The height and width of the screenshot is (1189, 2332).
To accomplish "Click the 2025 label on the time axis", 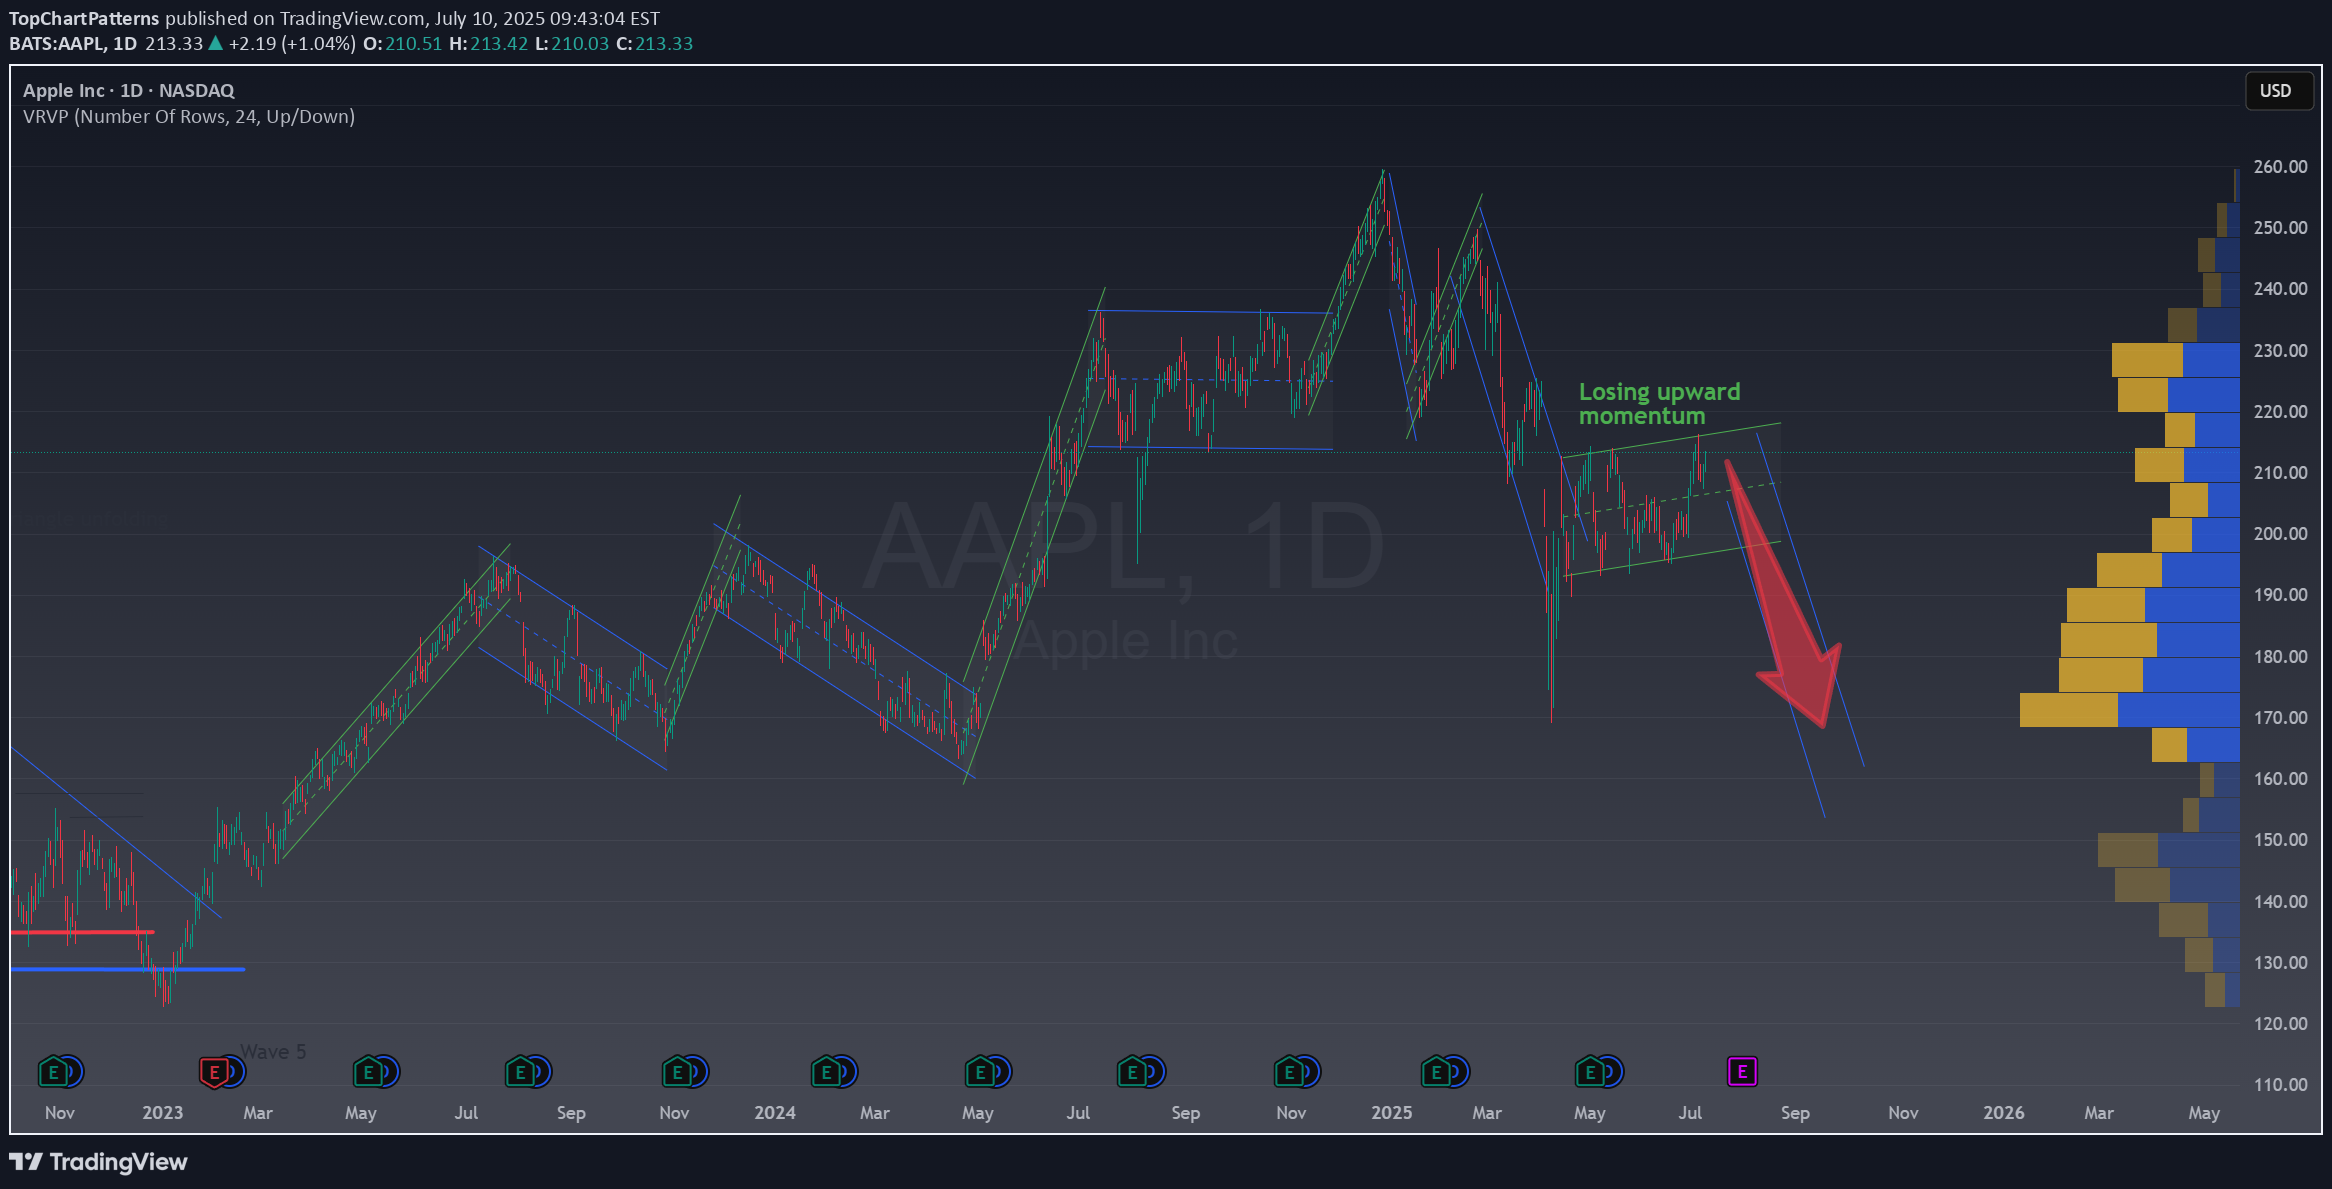I will click(x=1392, y=1112).
